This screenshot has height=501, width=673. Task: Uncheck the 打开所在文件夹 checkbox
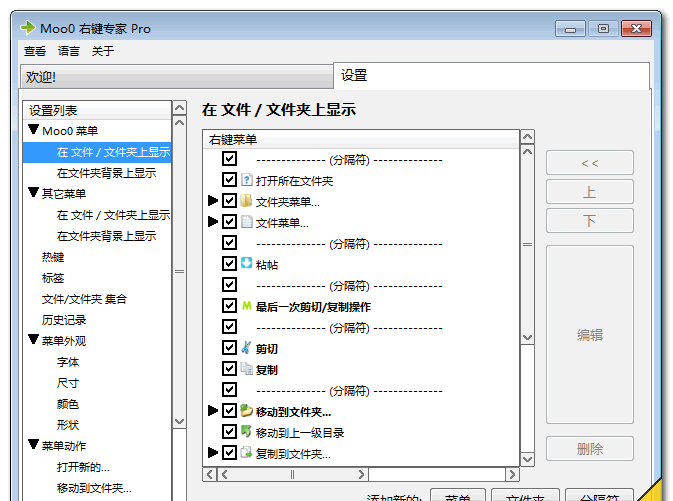(229, 179)
